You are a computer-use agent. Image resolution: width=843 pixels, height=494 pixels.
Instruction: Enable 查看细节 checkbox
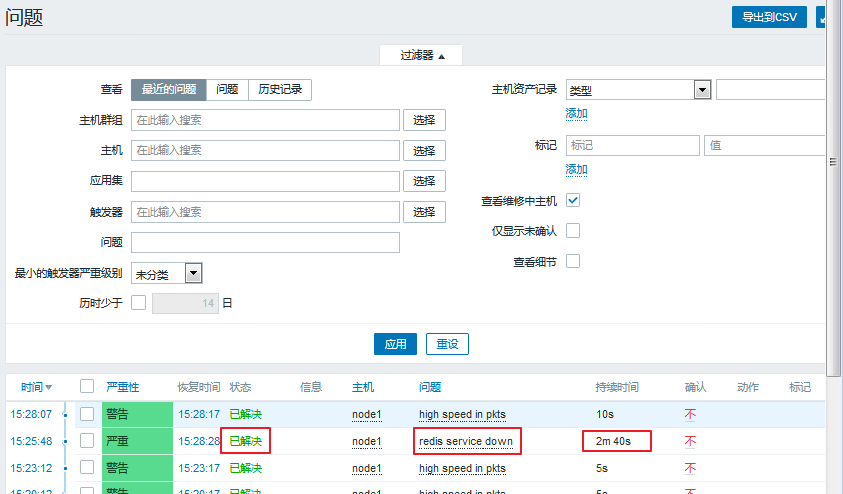[573, 261]
